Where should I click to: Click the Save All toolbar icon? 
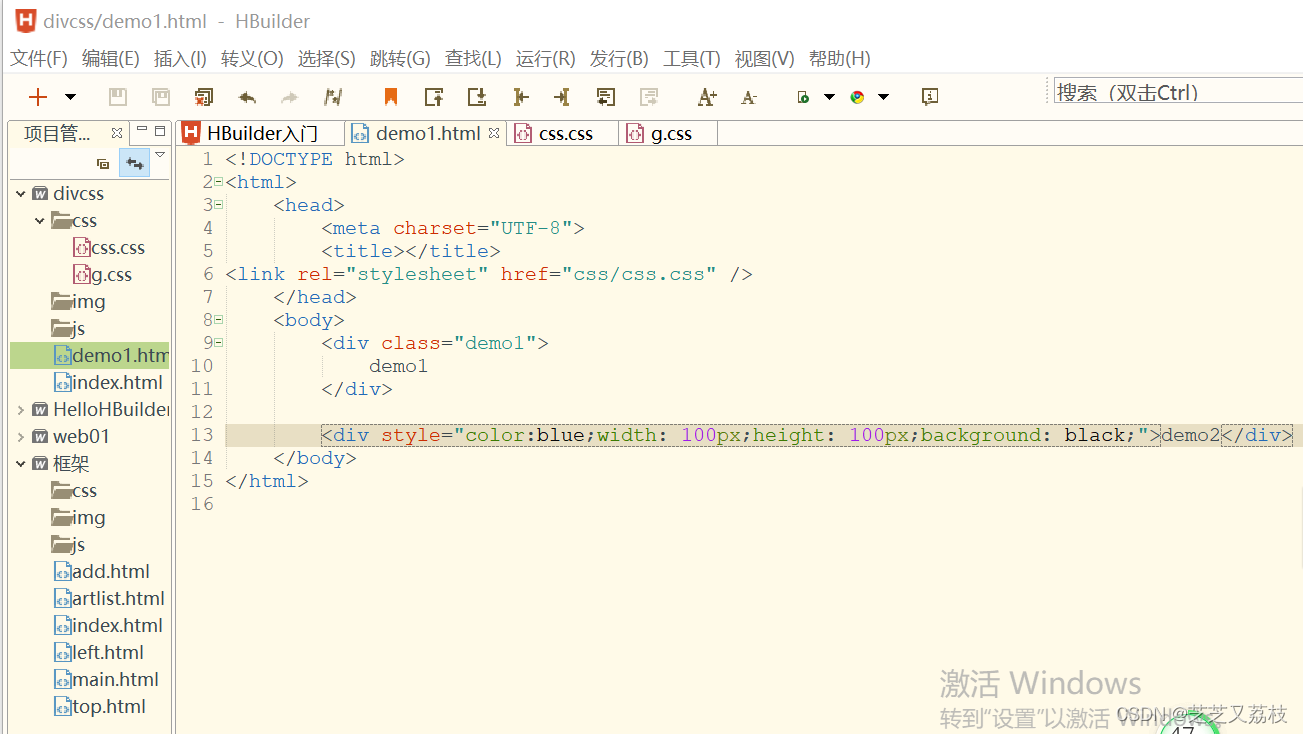pyautogui.click(x=160, y=97)
